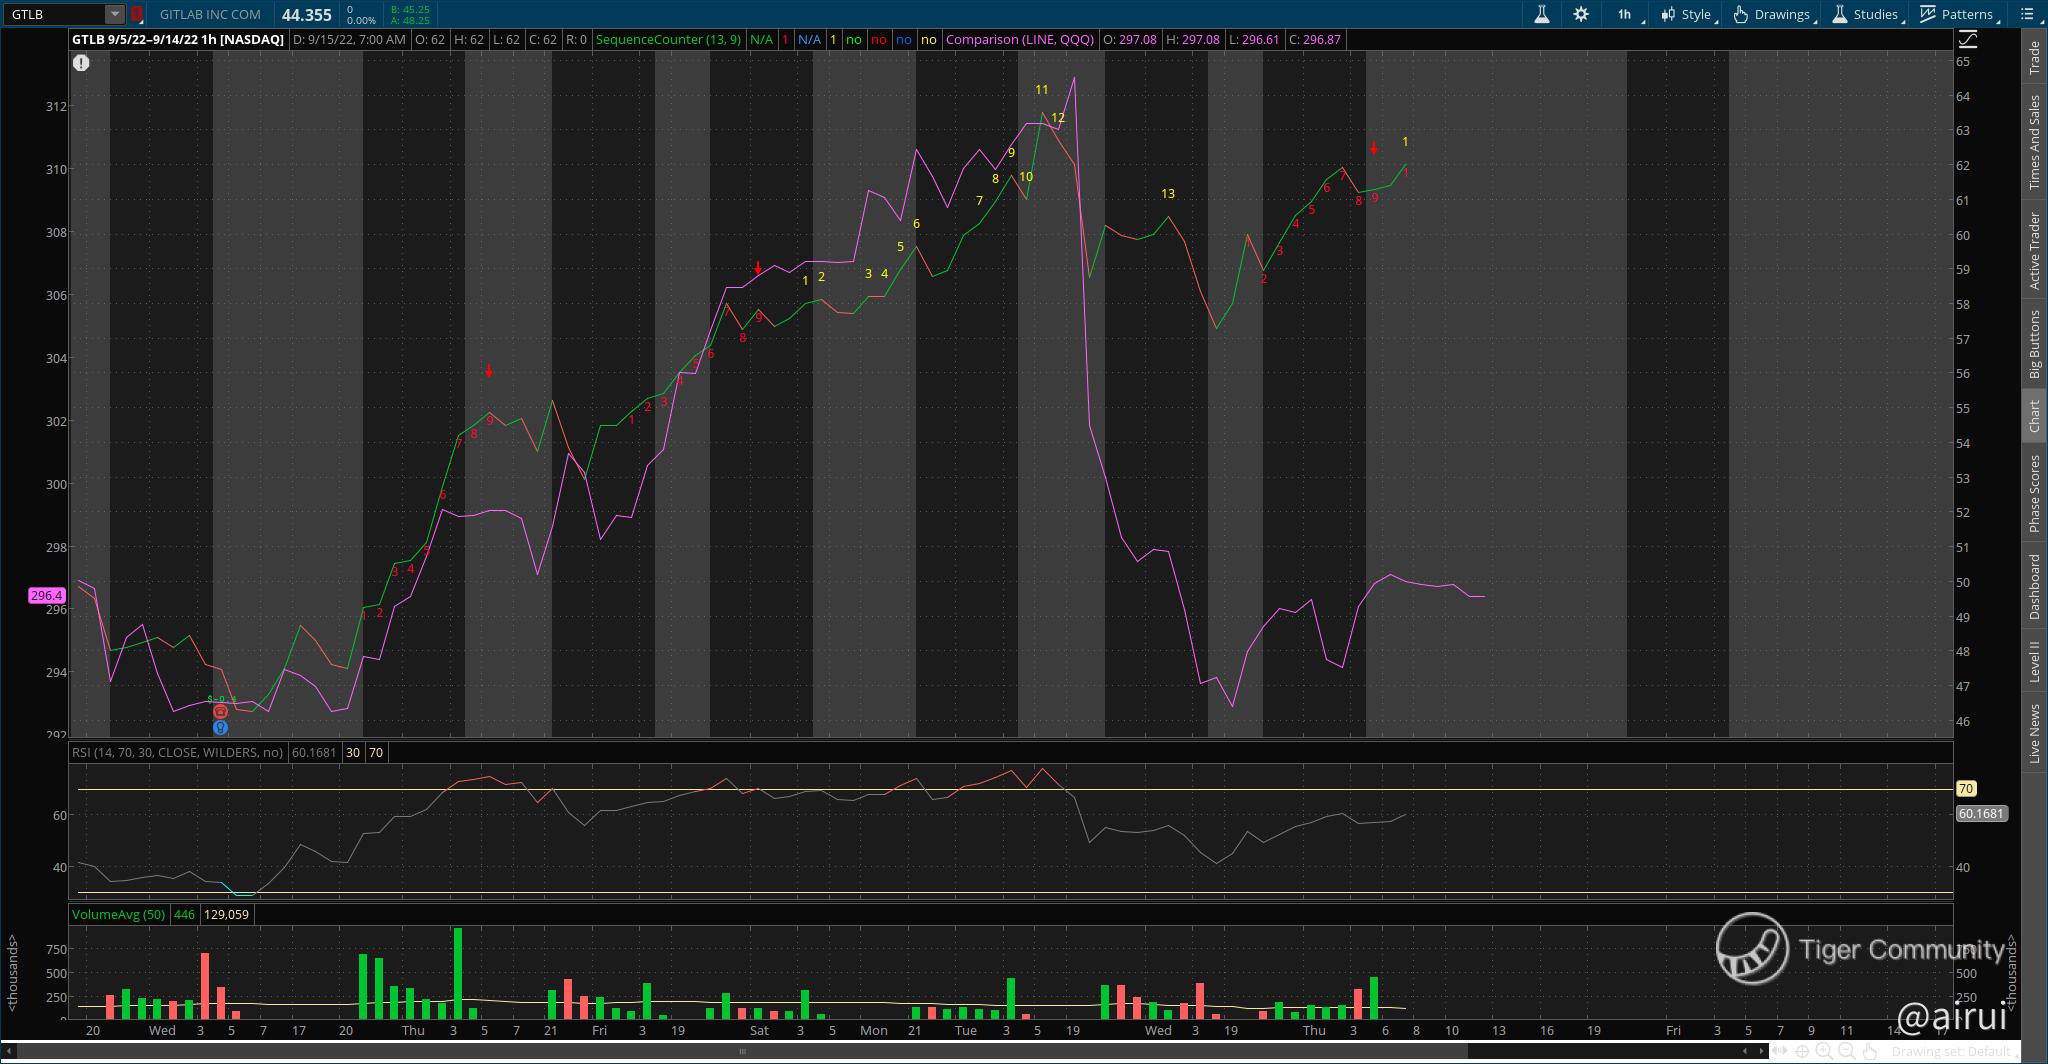Select the pointing hand drawing tool at bottom
The height and width of the screenshot is (1064, 2048).
click(x=1870, y=1051)
